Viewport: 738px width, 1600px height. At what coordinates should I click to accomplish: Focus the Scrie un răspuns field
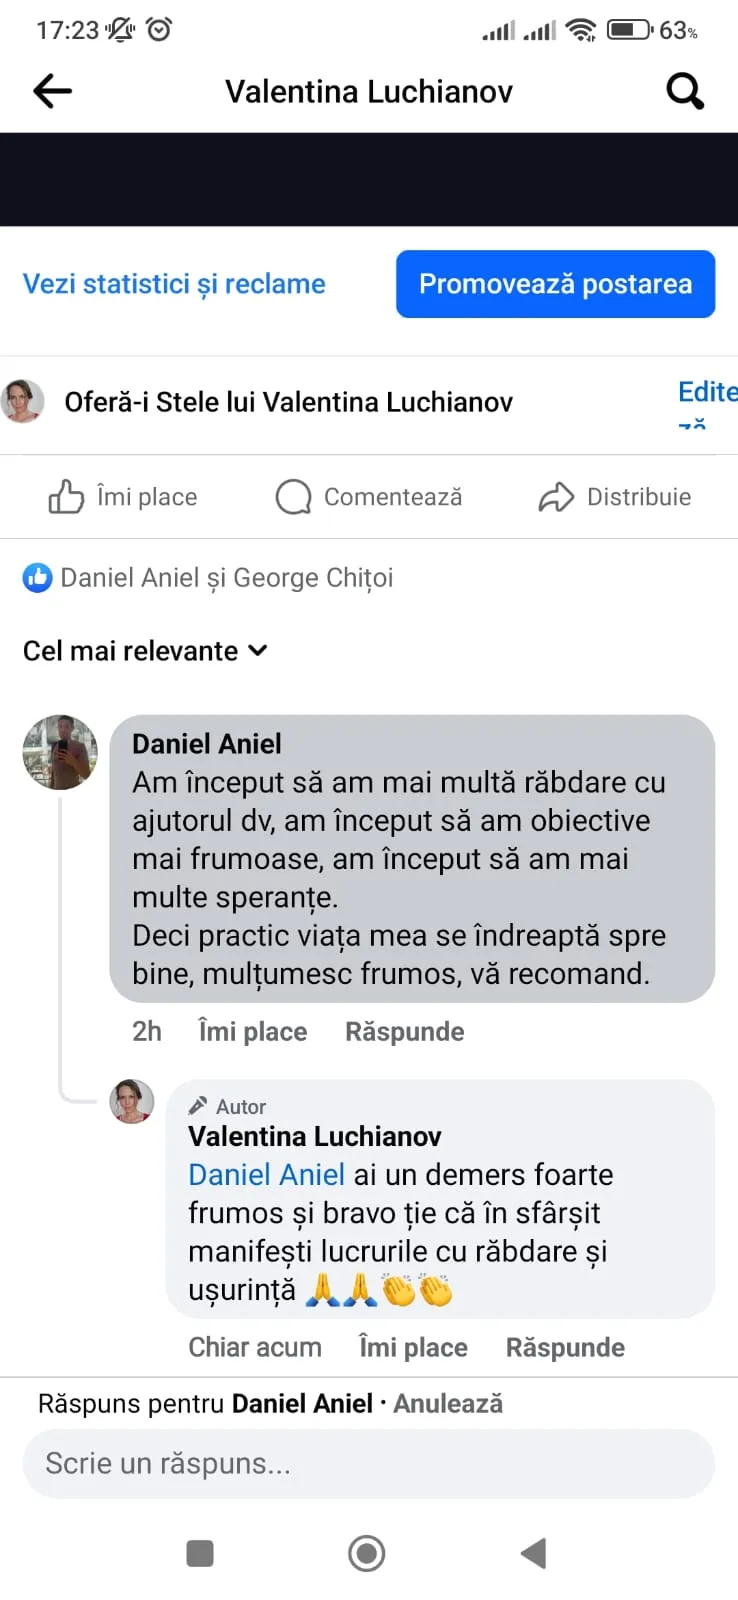click(x=368, y=1464)
